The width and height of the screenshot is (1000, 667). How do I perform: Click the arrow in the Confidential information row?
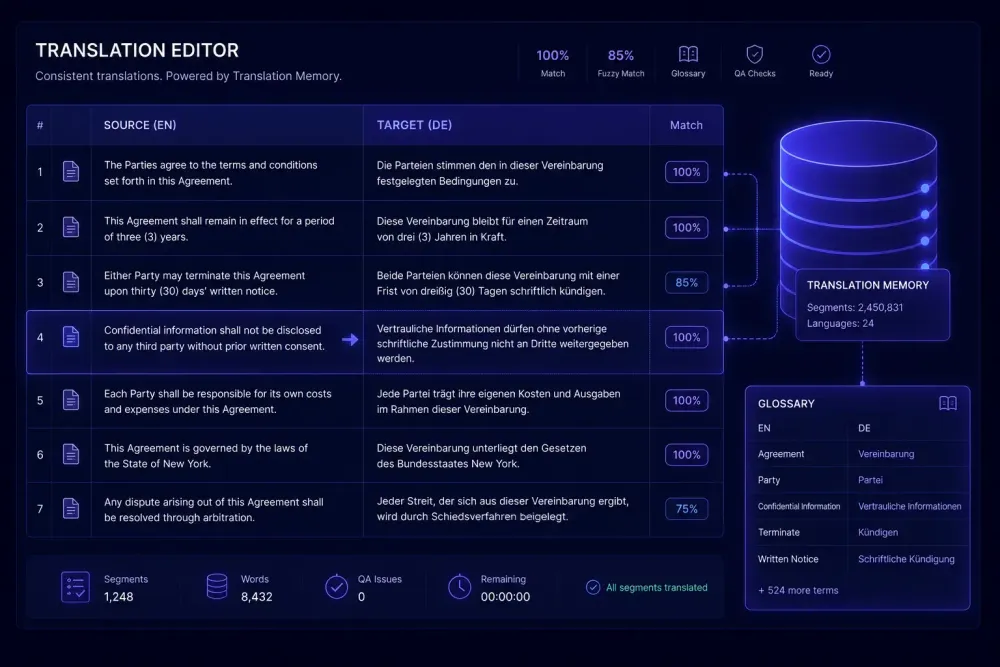pyautogui.click(x=349, y=339)
